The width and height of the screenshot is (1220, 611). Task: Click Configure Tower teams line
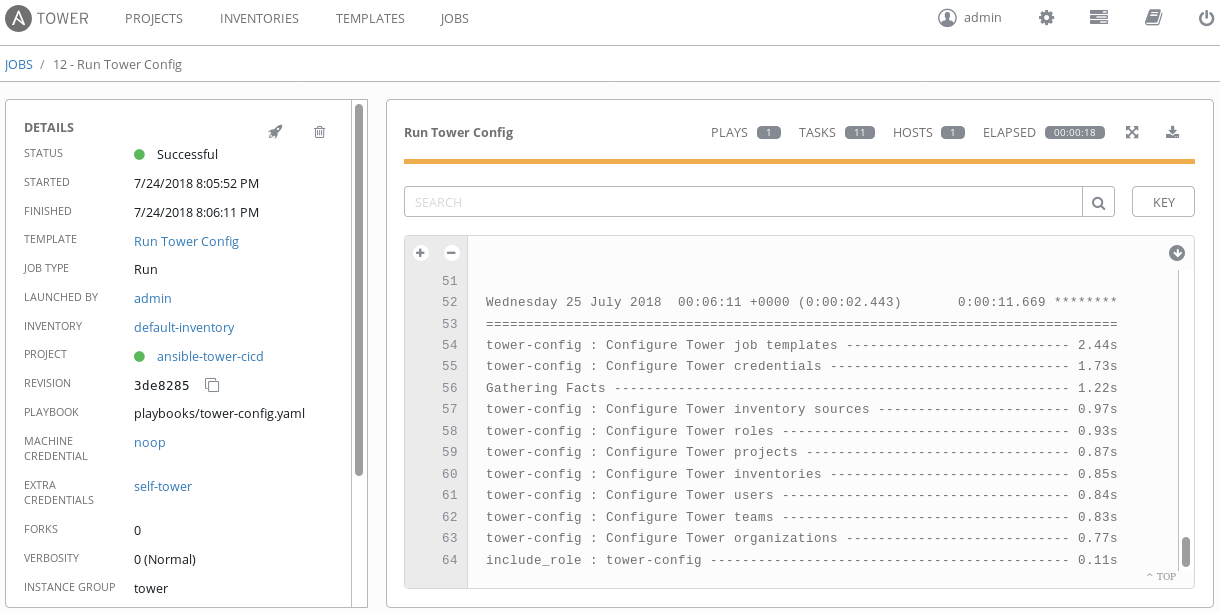[x=801, y=517]
